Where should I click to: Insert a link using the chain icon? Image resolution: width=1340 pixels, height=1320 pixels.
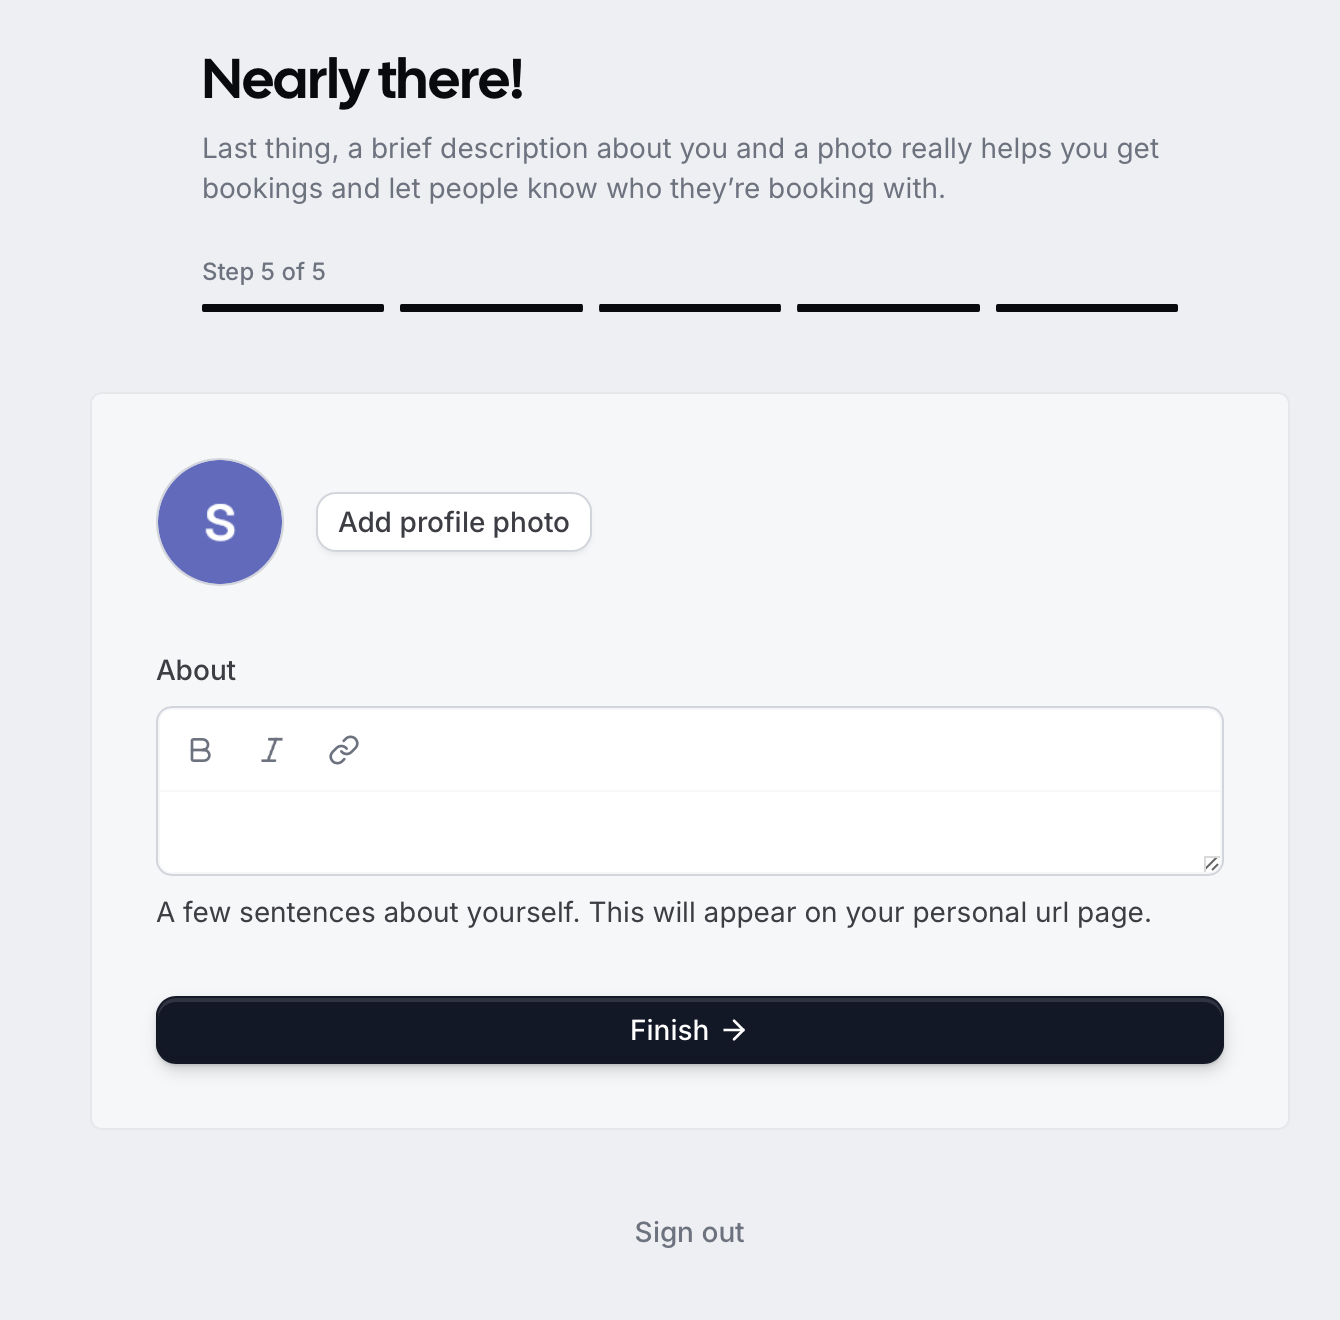[x=344, y=750]
